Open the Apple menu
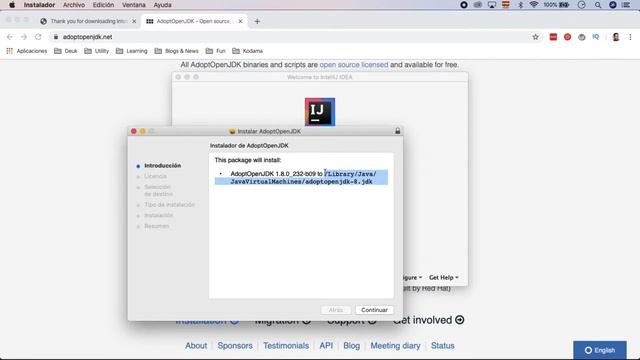Screen dimensions: 640x360 12,5
